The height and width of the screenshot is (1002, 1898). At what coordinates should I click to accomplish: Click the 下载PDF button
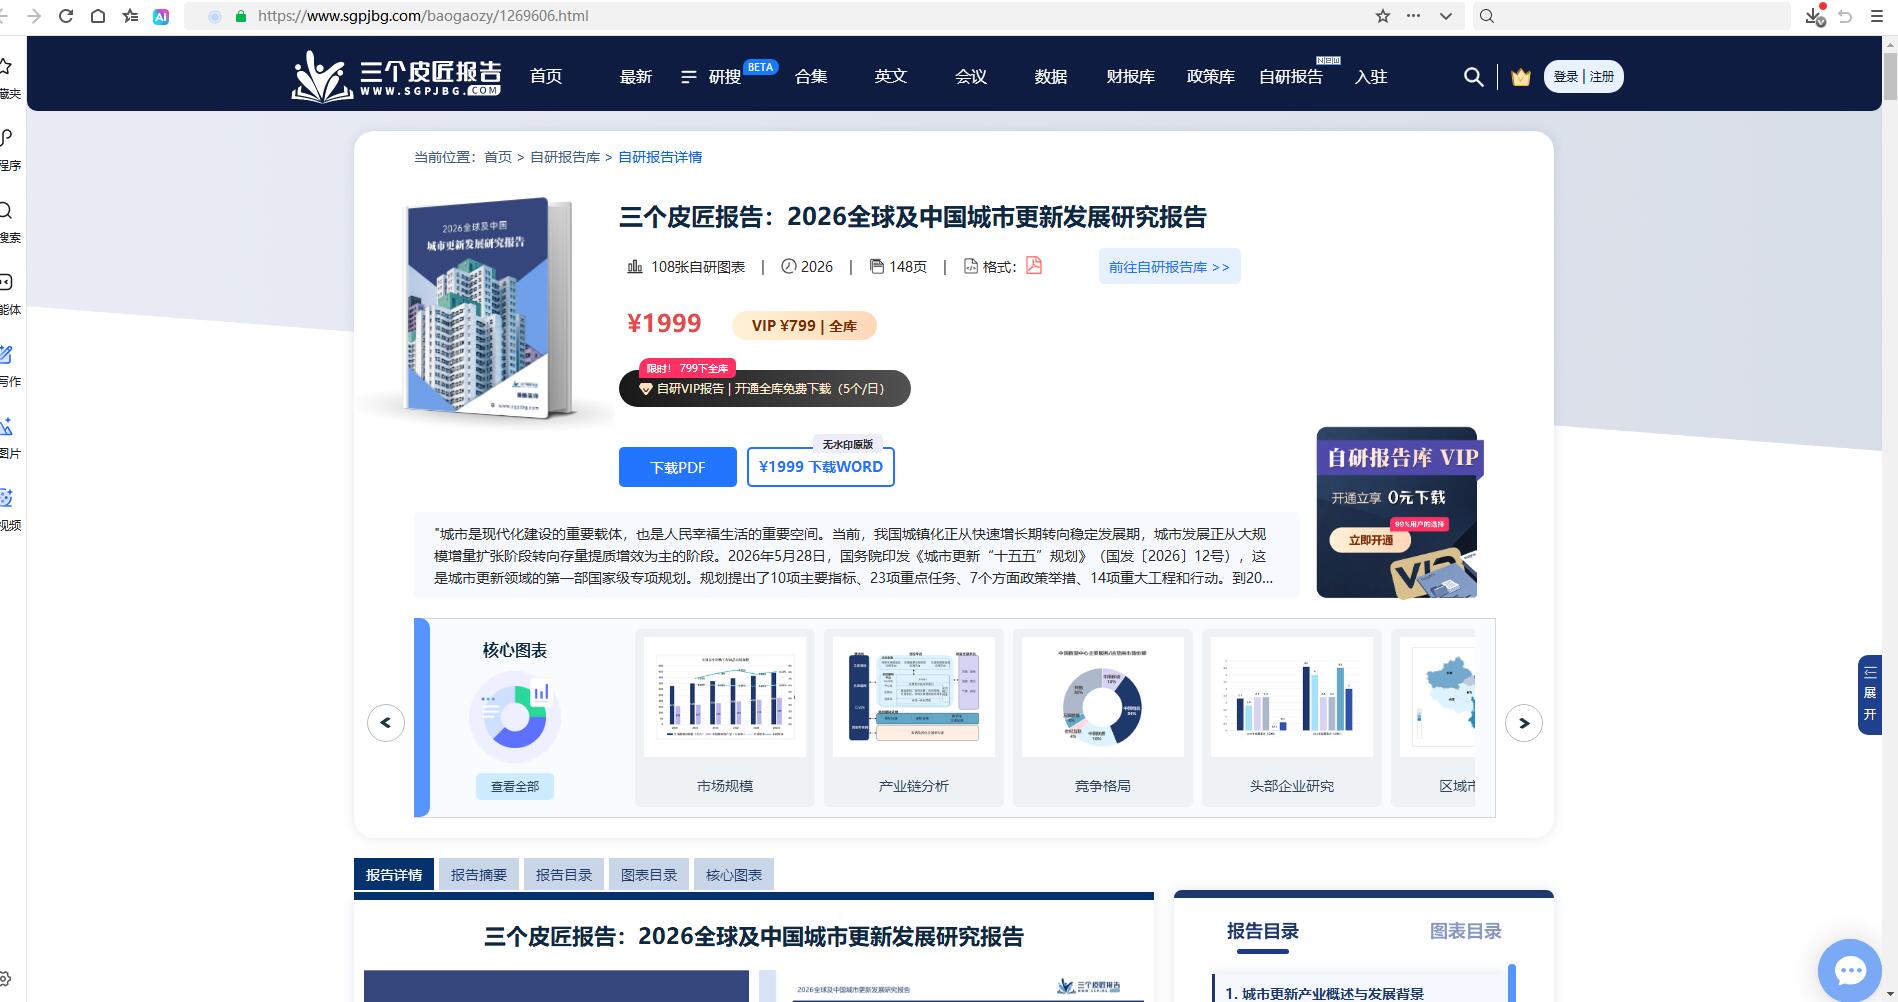pos(678,467)
